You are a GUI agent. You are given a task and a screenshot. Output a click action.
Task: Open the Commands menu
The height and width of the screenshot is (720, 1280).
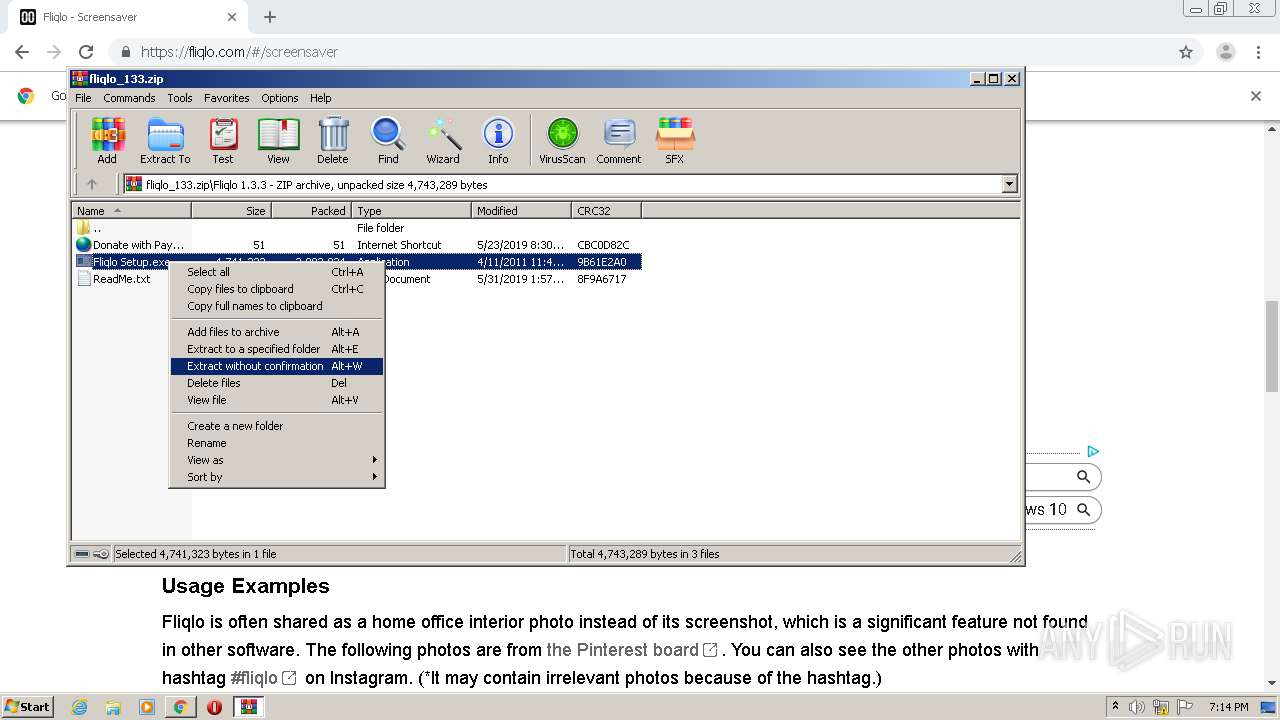129,98
